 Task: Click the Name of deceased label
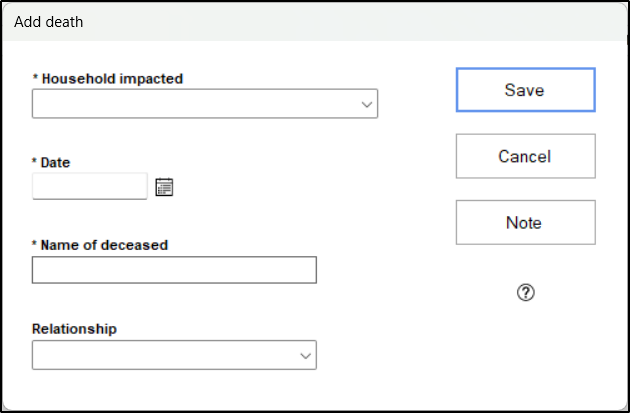pos(105,245)
